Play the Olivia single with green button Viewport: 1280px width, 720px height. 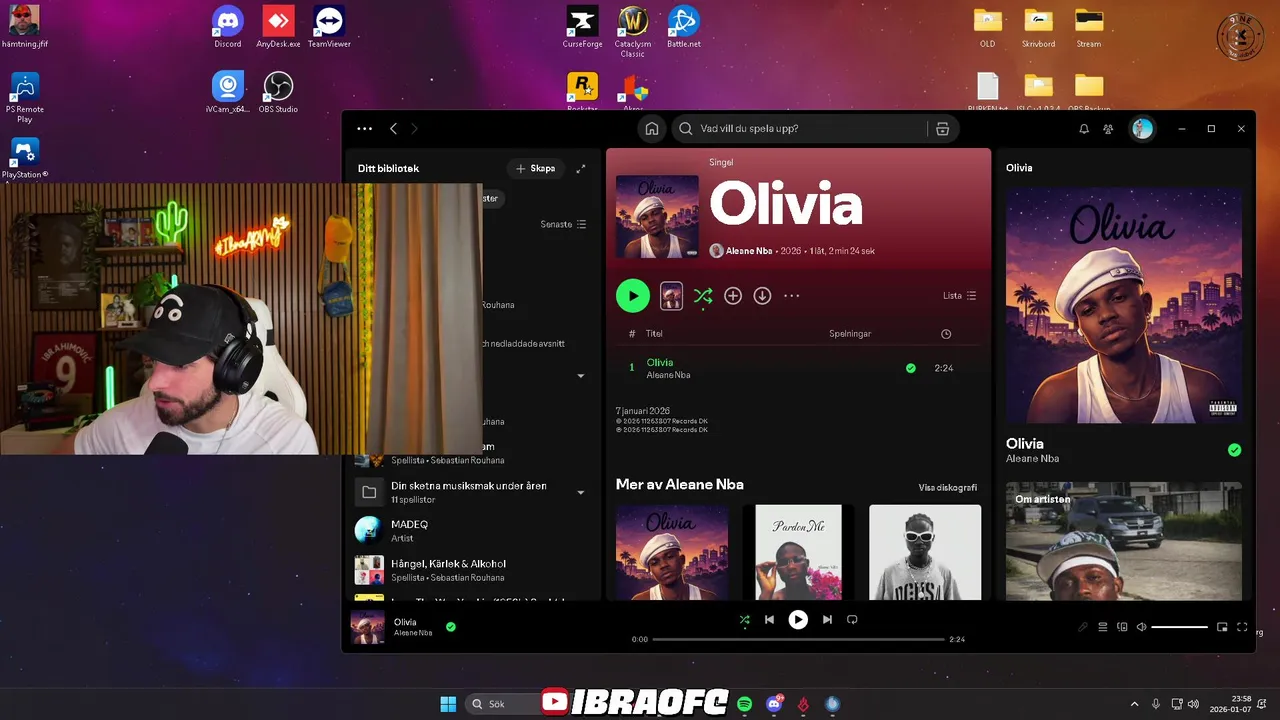tap(633, 296)
